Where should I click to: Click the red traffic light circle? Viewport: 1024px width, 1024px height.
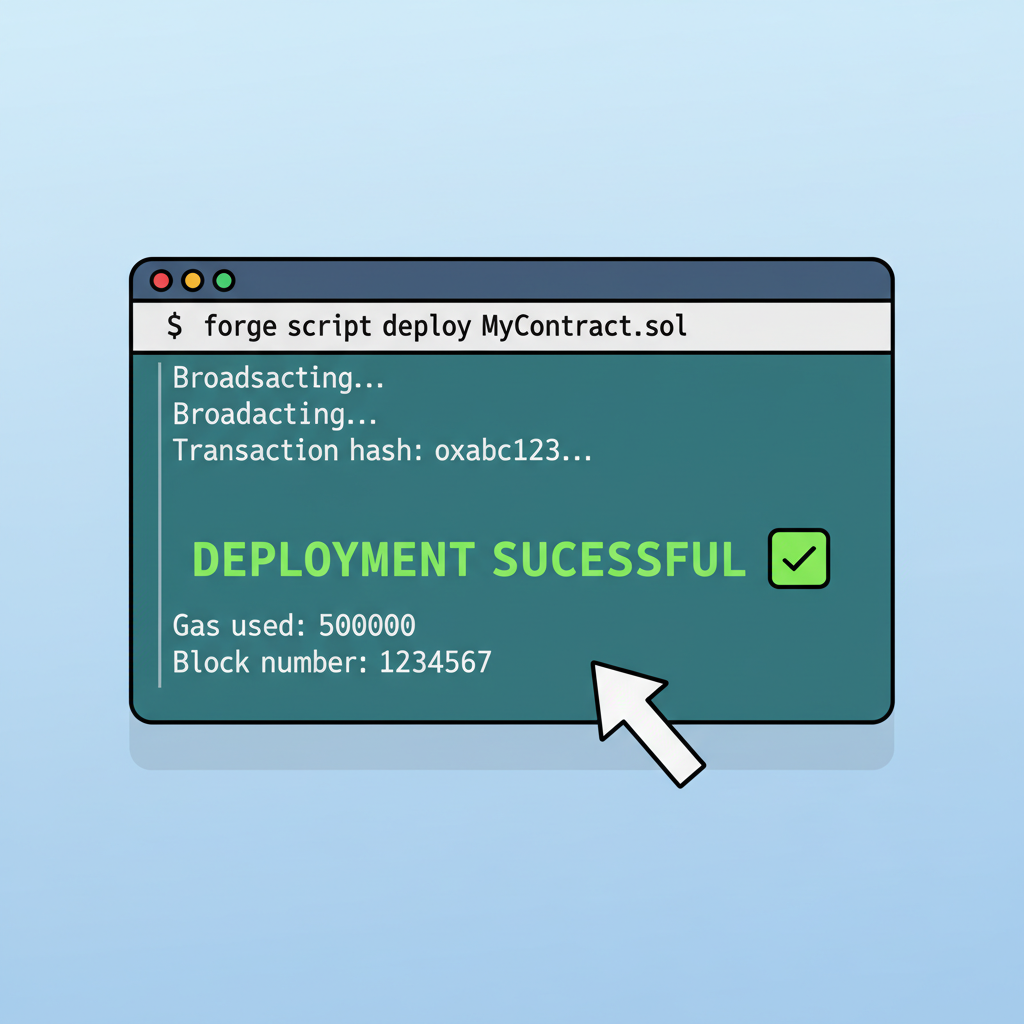click(x=161, y=280)
